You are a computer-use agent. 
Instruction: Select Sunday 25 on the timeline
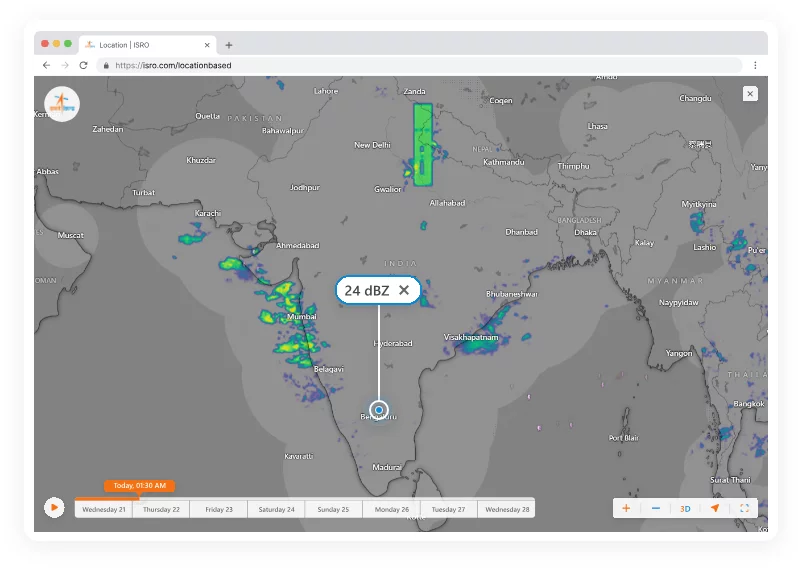pyautogui.click(x=333, y=509)
